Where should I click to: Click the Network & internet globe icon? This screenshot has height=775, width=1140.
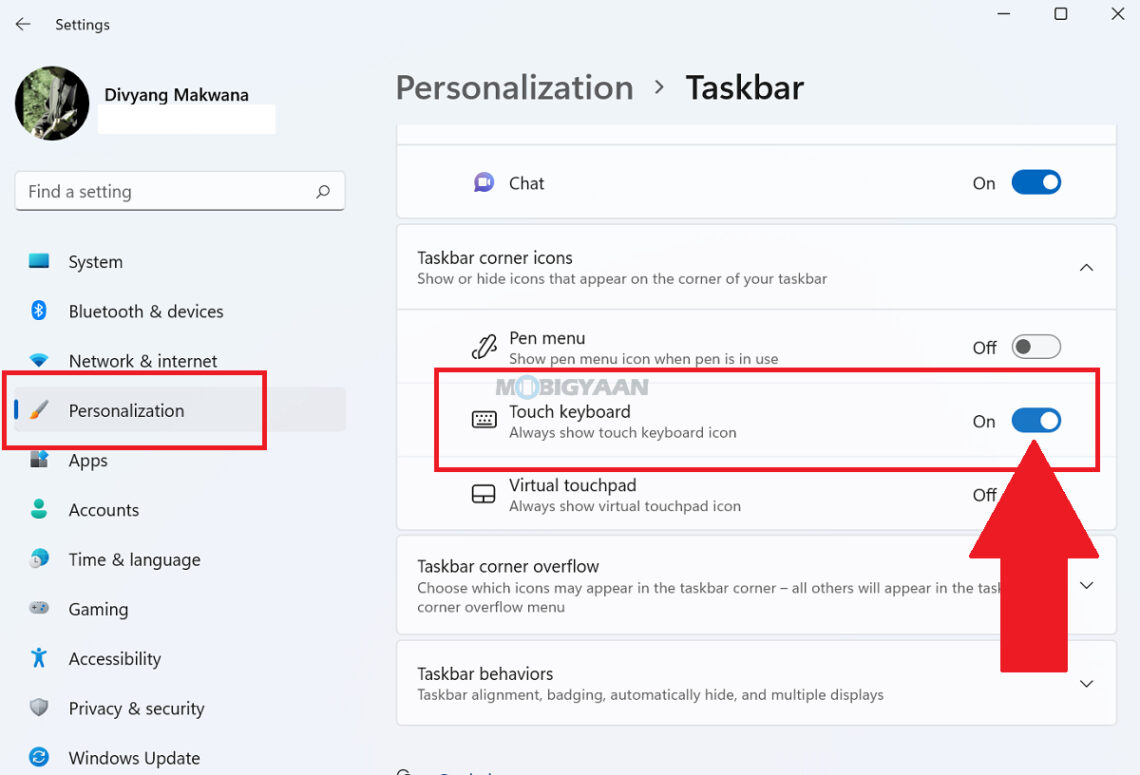point(39,360)
